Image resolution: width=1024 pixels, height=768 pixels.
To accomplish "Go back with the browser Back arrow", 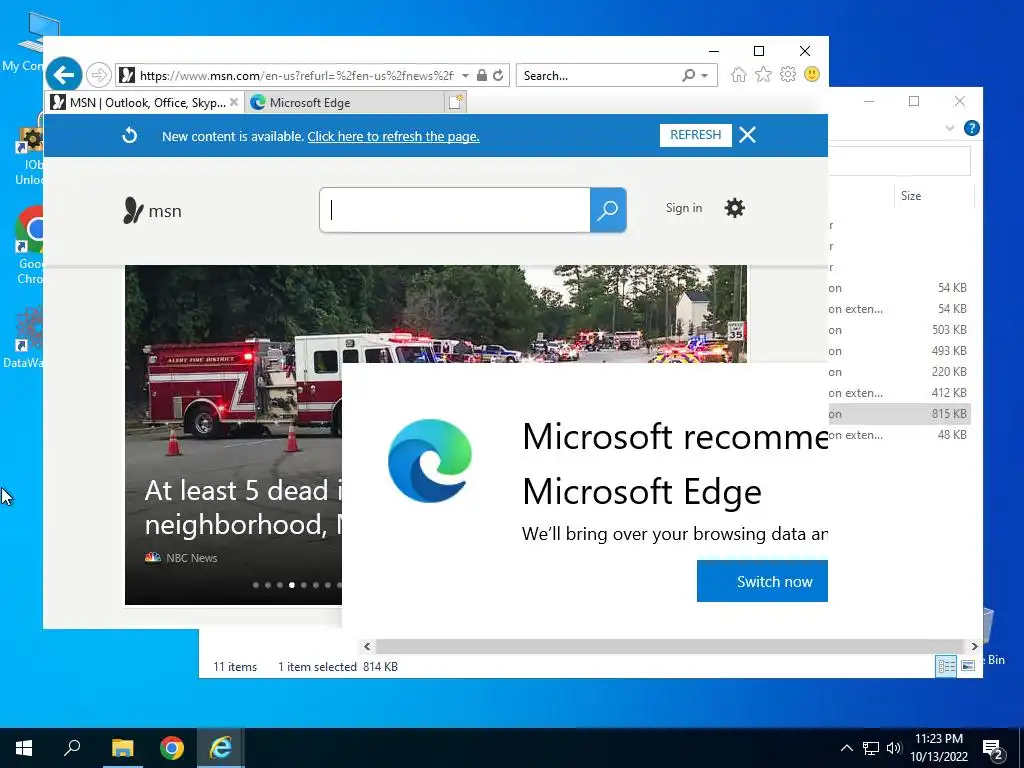I will (63, 76).
